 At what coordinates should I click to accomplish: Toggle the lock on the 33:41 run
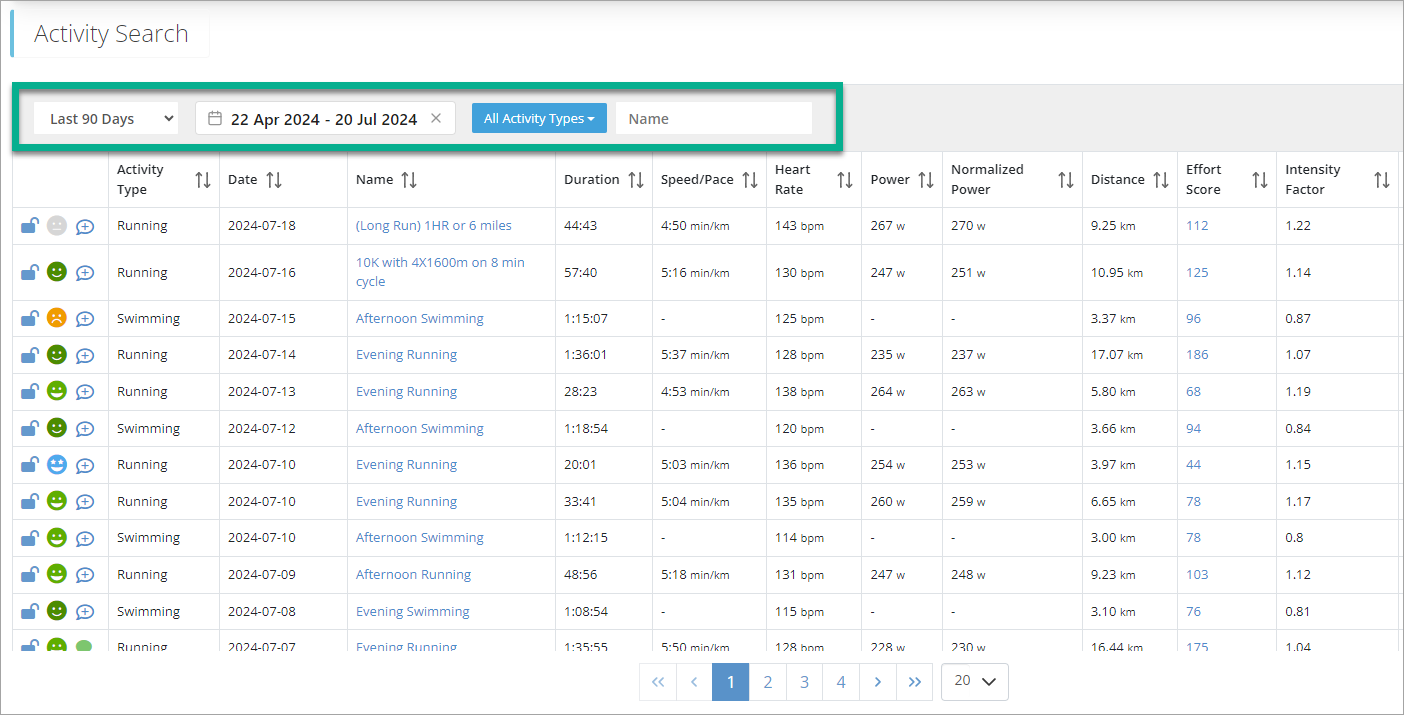tap(30, 501)
